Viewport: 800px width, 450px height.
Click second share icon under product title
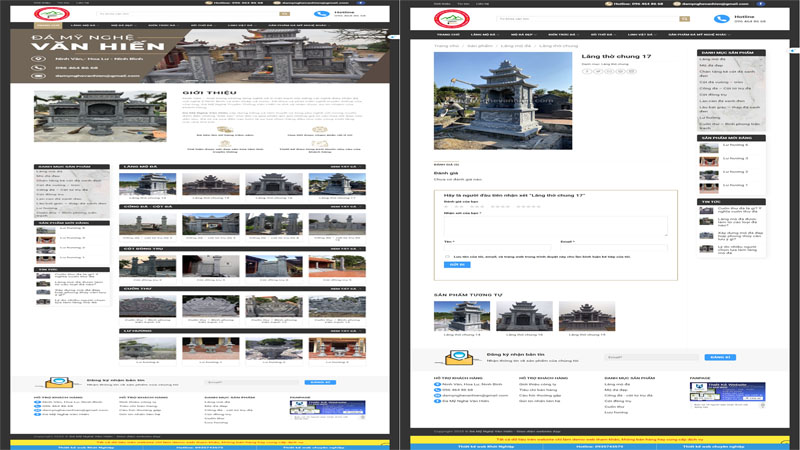(598, 71)
